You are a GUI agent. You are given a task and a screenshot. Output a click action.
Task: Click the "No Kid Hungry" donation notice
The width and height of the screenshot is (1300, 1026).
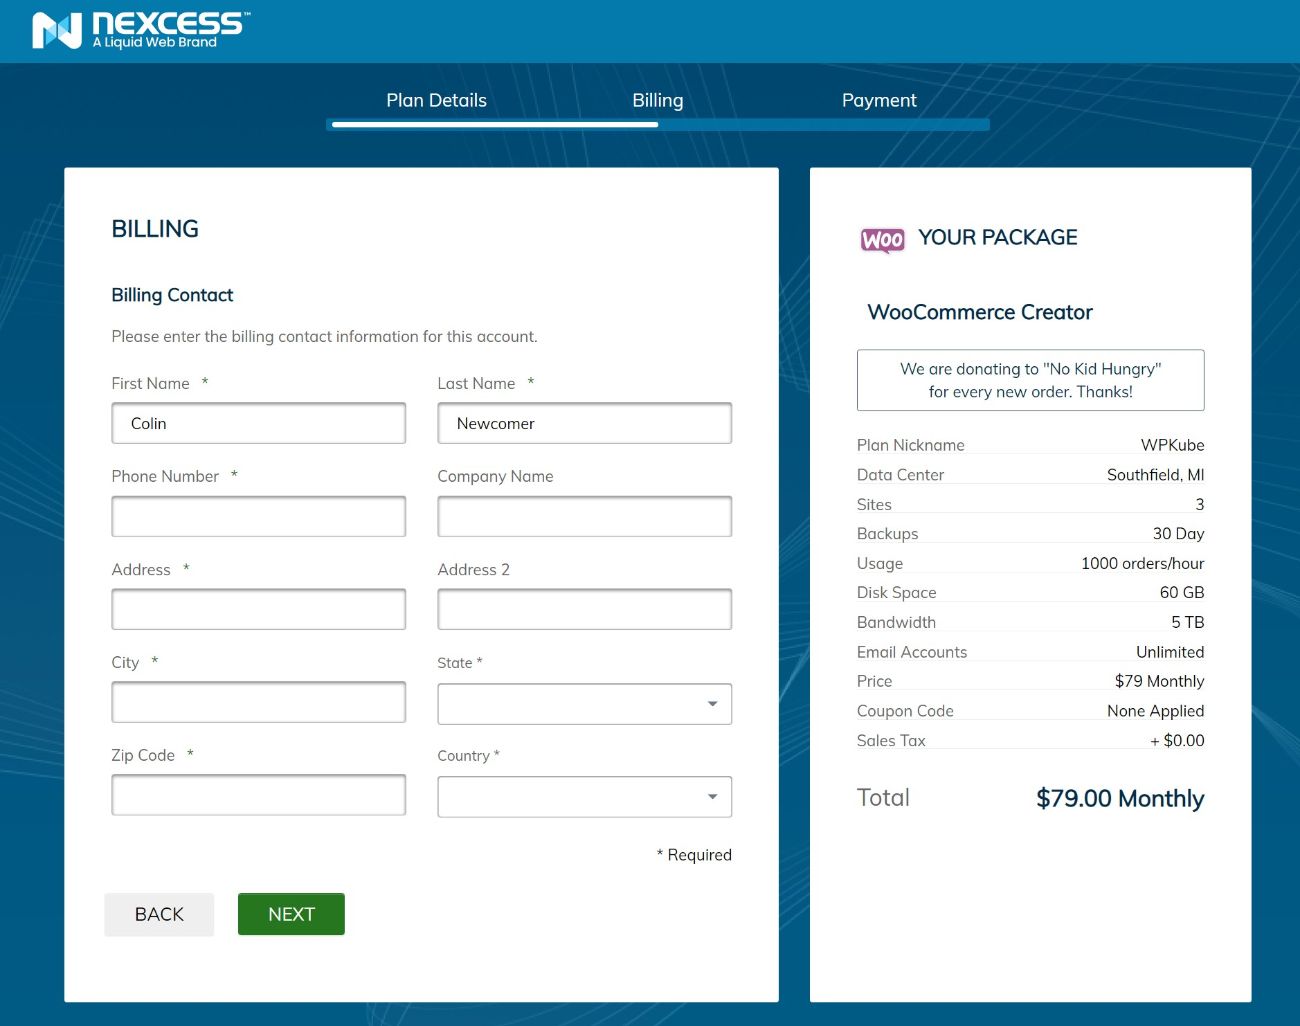click(x=1031, y=380)
